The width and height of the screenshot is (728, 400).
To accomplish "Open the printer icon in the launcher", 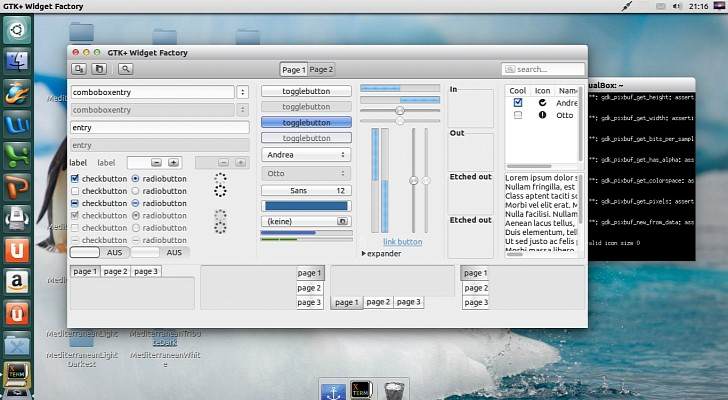I will click(x=17, y=217).
